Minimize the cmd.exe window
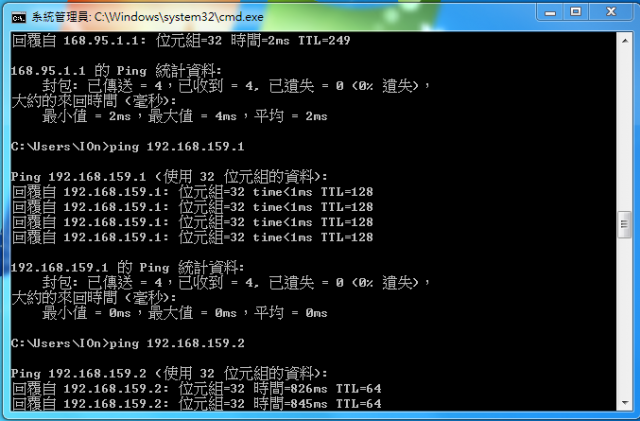The image size is (640, 421). click(550, 12)
